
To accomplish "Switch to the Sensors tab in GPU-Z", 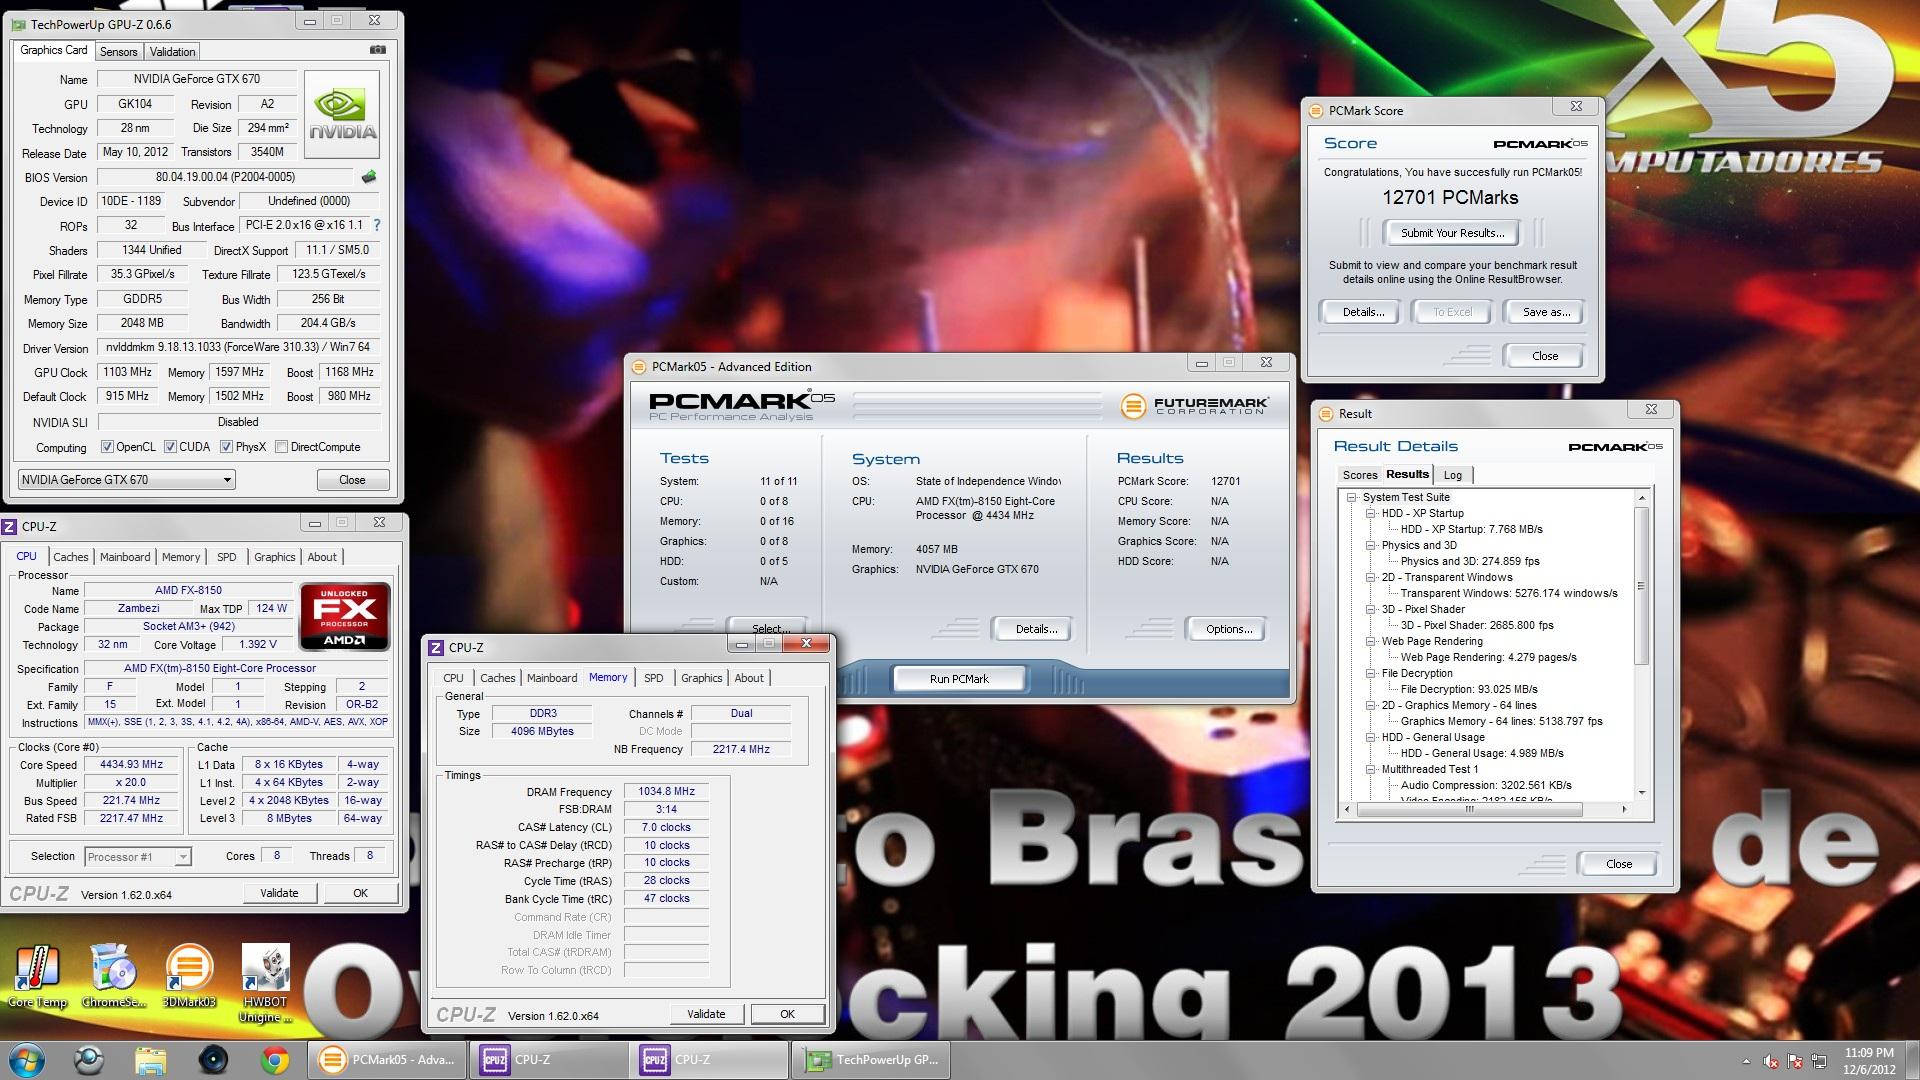I will (x=118, y=51).
